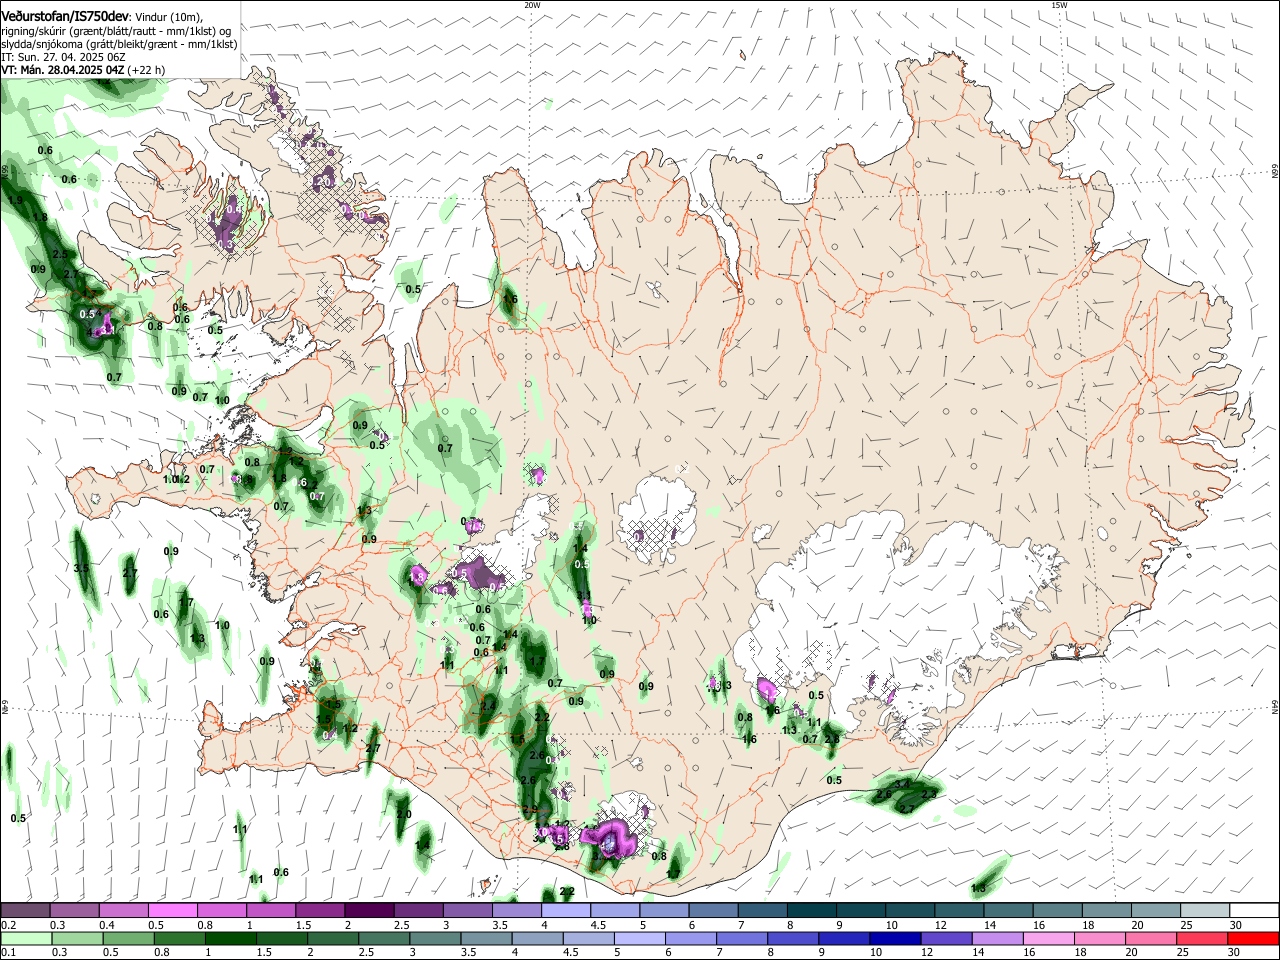Viewport: 1280px width, 960px height.
Task: Click the palest green 0.1–0.3 swatch in lower legend
Action: point(25,938)
